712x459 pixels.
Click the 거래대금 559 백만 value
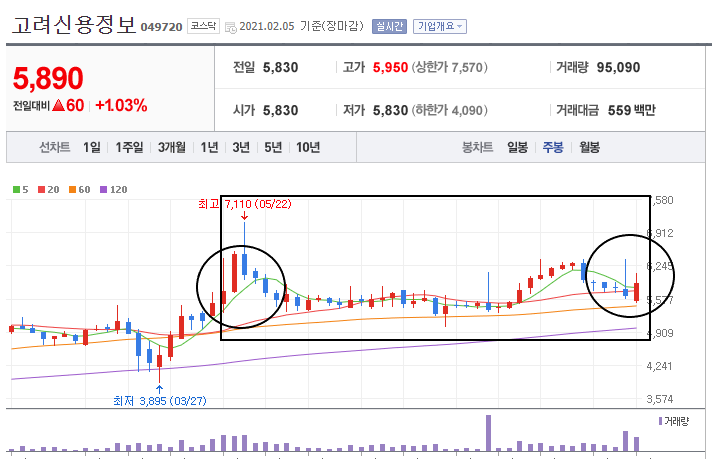coord(631,110)
